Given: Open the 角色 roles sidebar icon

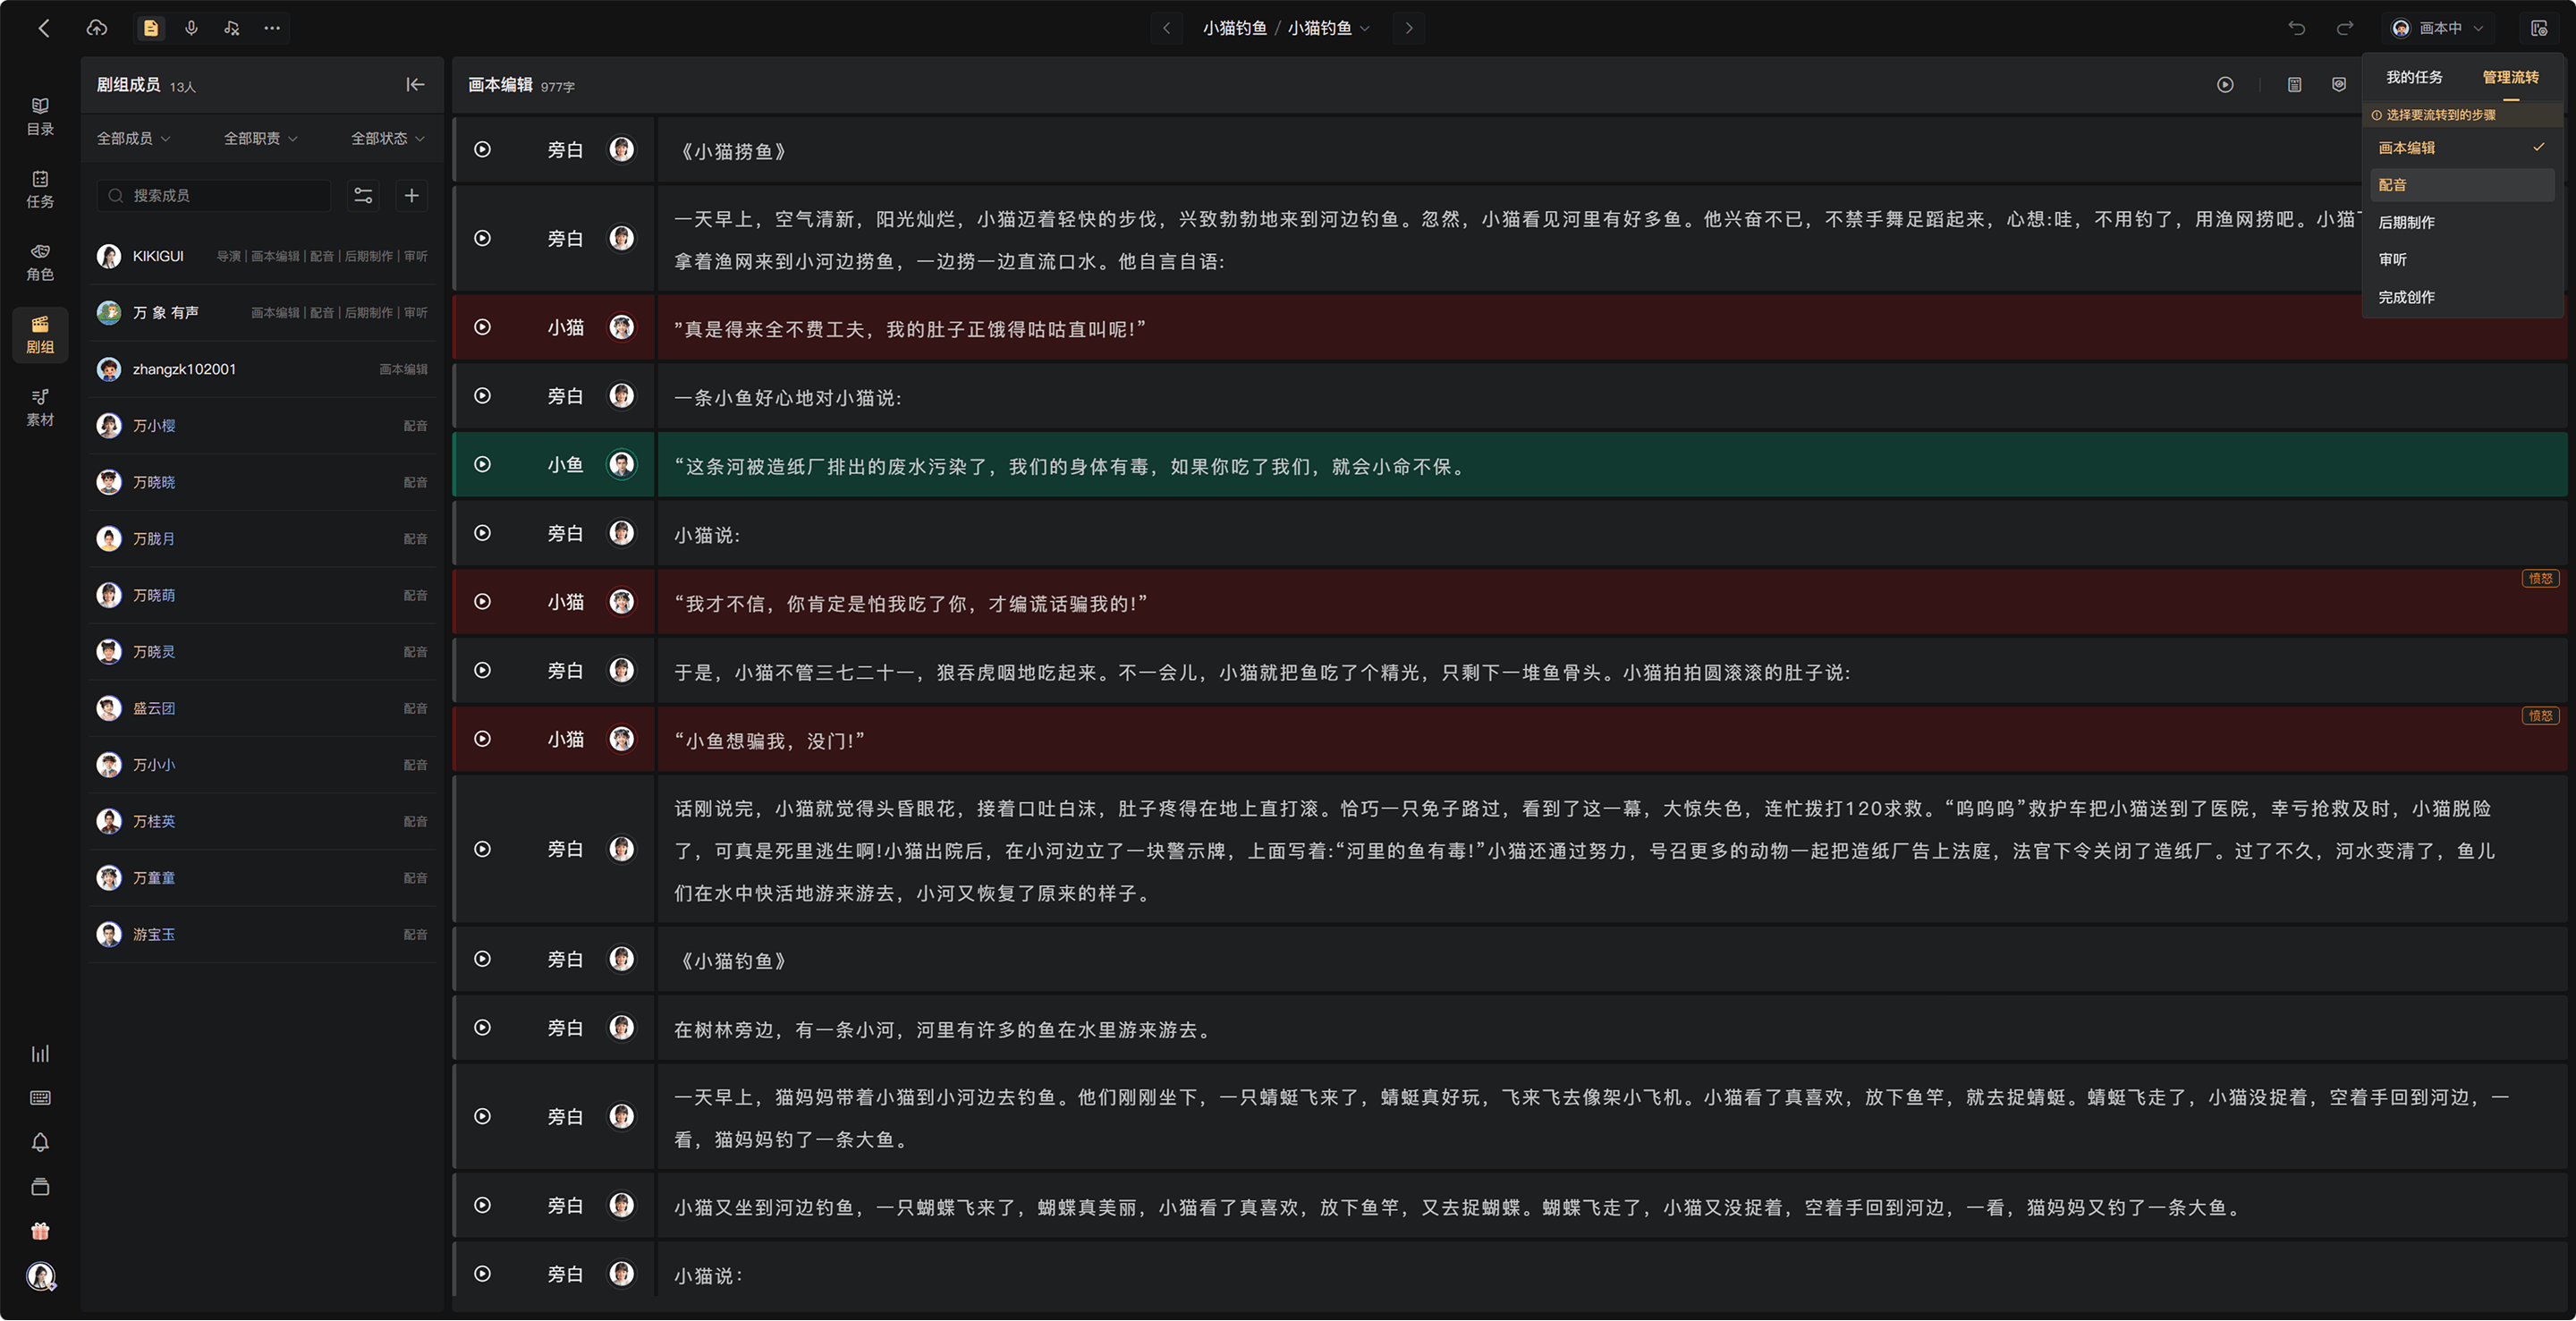Looking at the screenshot, I should 40,261.
